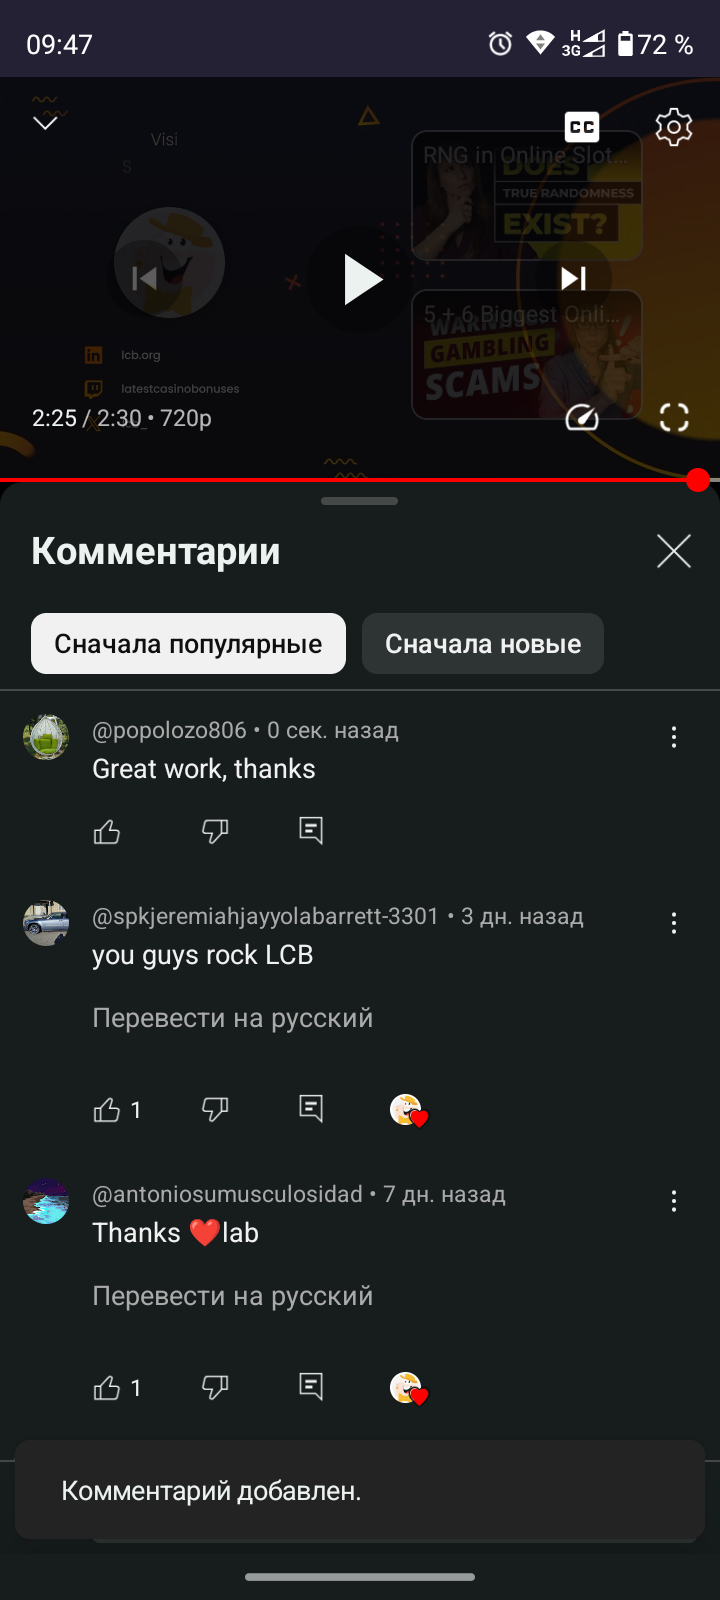Image resolution: width=720 pixels, height=1600 pixels.
Task: Reply to the "Thanks lab" comment
Action: click(311, 1387)
